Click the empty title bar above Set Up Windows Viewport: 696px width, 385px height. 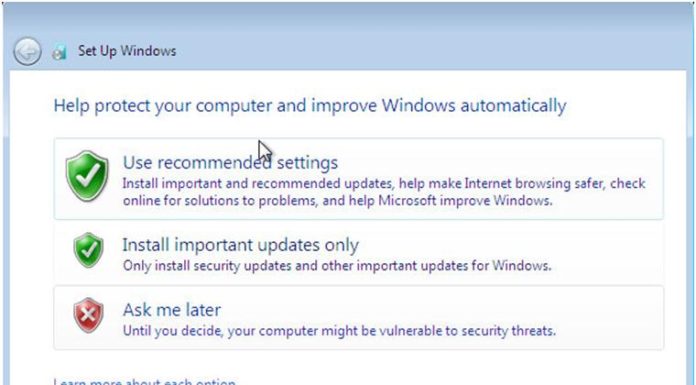pos(348,18)
